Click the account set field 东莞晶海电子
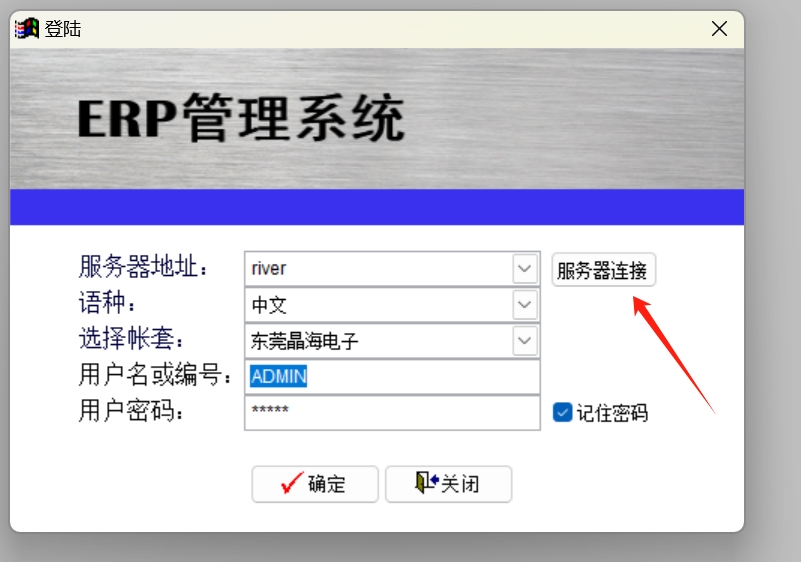Screen dimensions: 801x562 (x=378, y=342)
